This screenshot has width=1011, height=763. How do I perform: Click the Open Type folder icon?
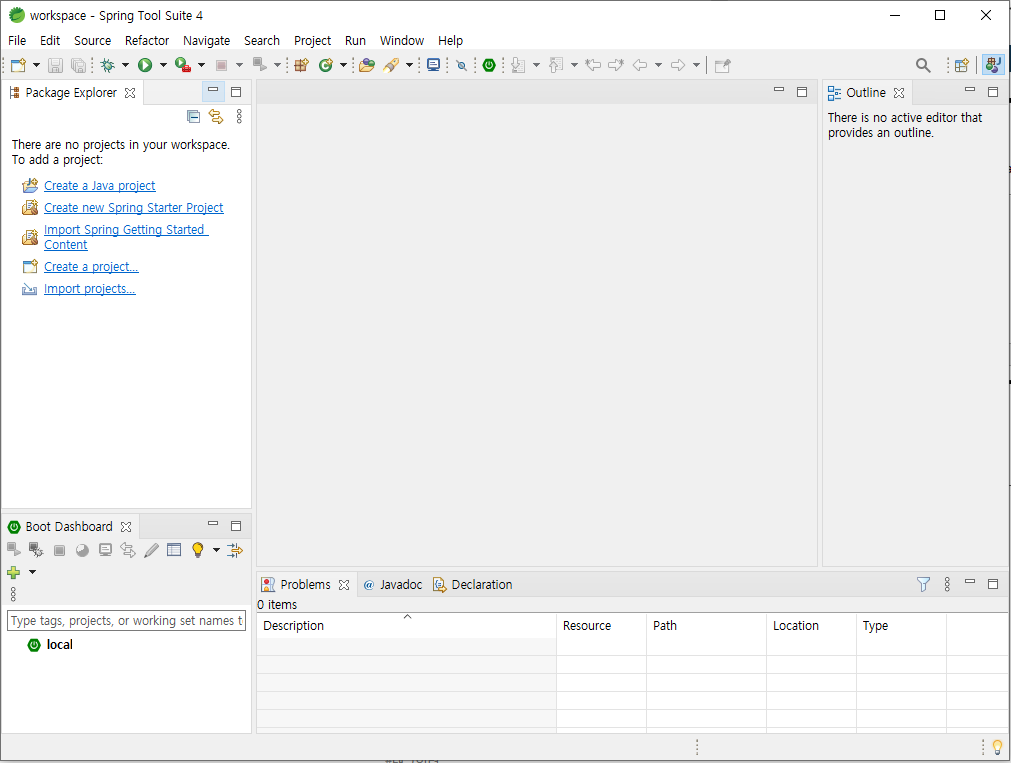point(367,65)
